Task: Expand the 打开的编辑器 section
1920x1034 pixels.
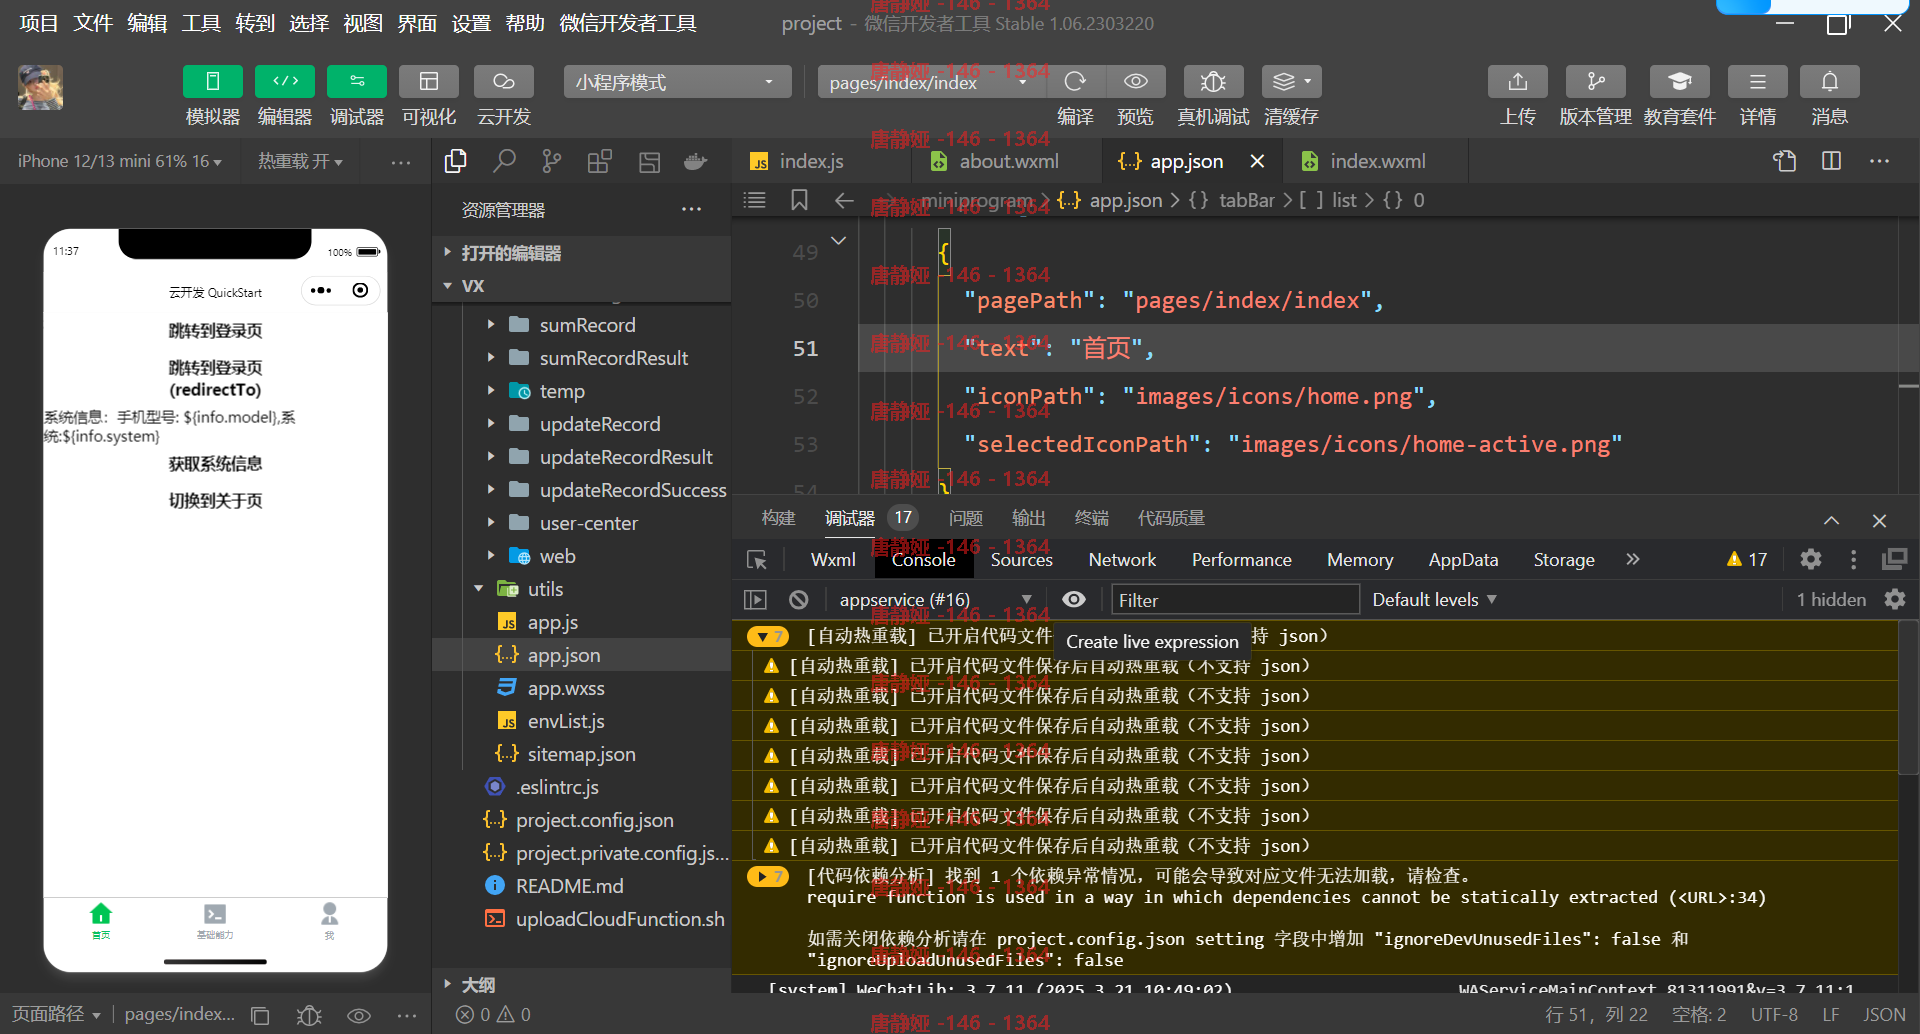Action: (x=581, y=253)
